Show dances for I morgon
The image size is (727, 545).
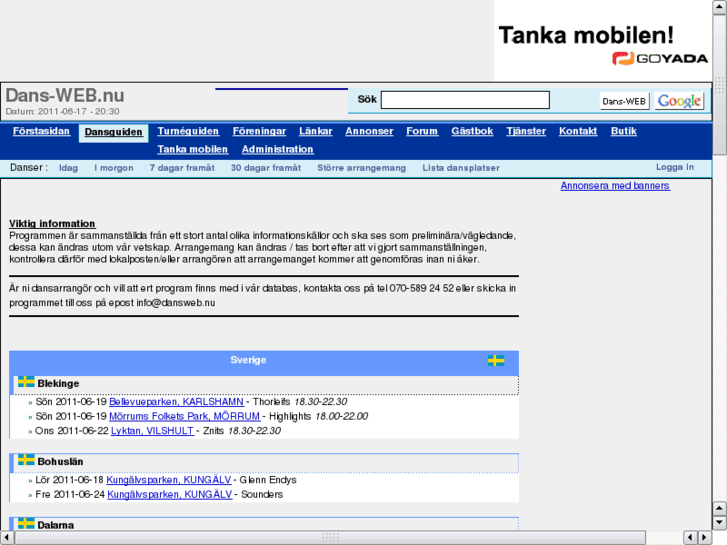tap(114, 168)
